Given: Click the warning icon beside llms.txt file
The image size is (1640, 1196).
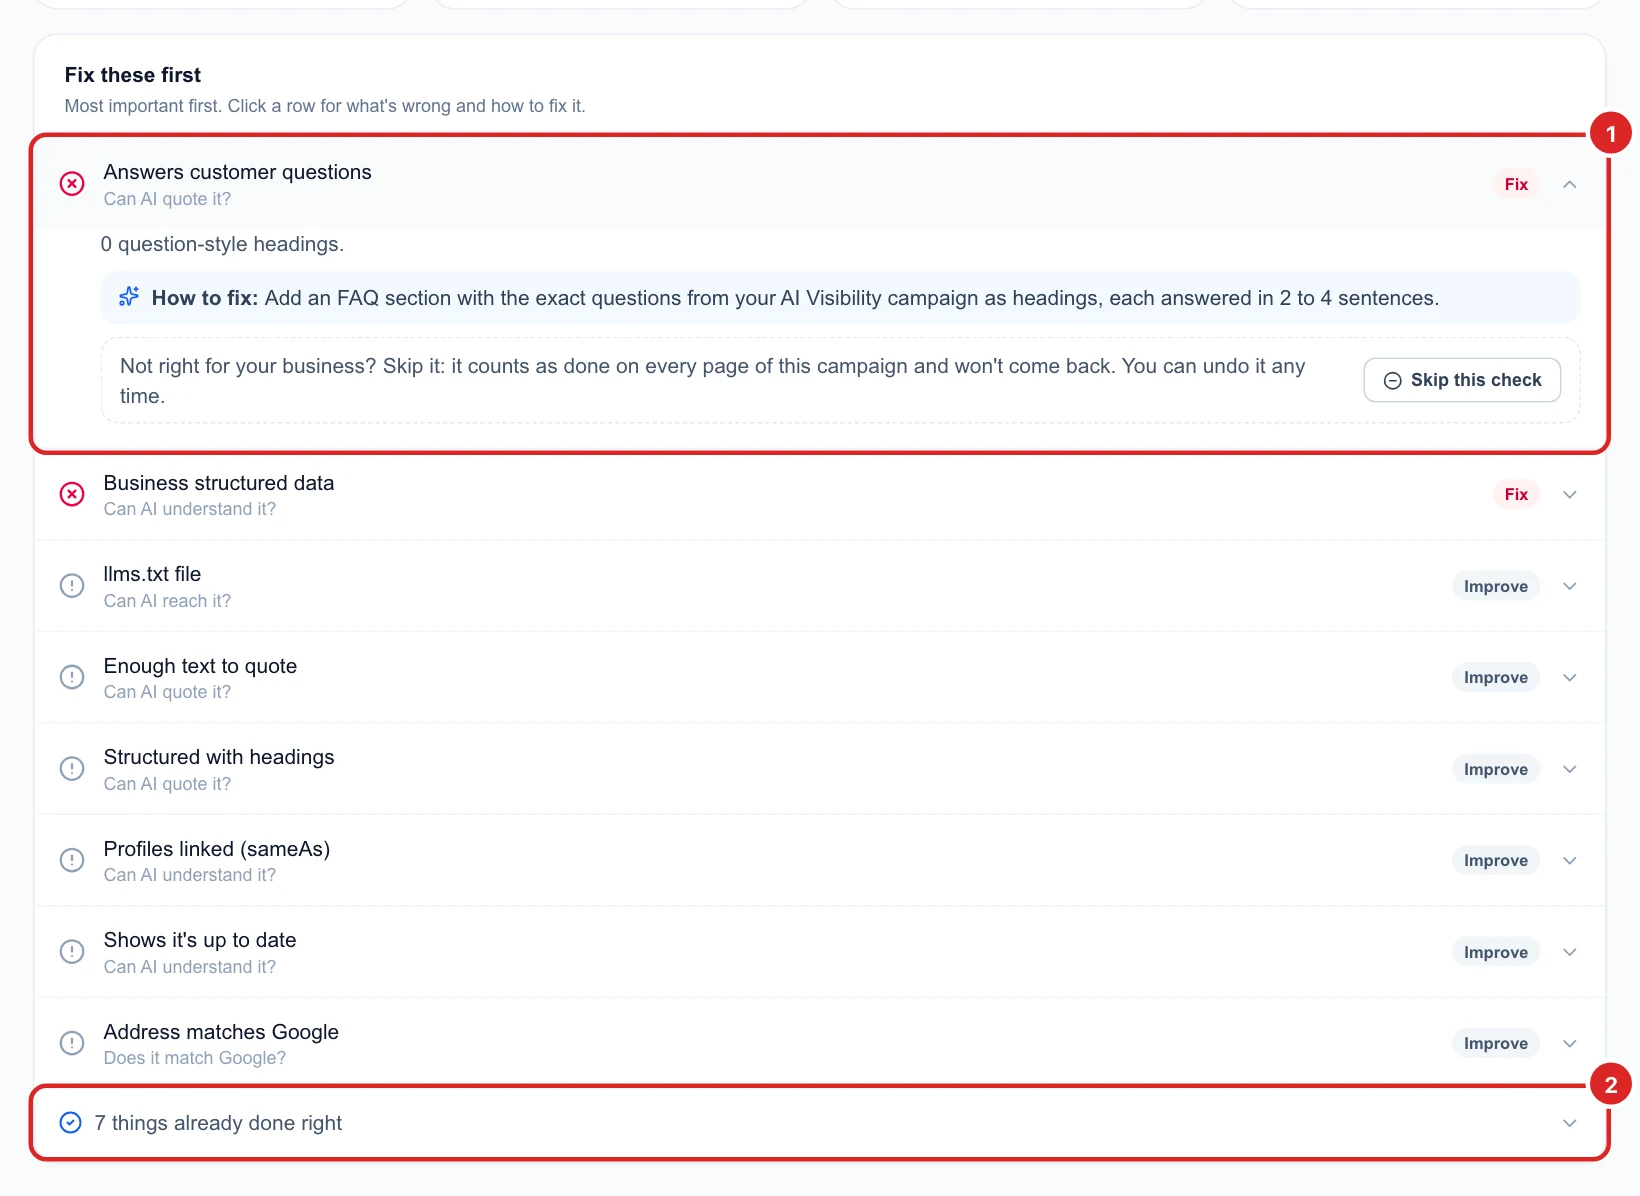Looking at the screenshot, I should (72, 586).
